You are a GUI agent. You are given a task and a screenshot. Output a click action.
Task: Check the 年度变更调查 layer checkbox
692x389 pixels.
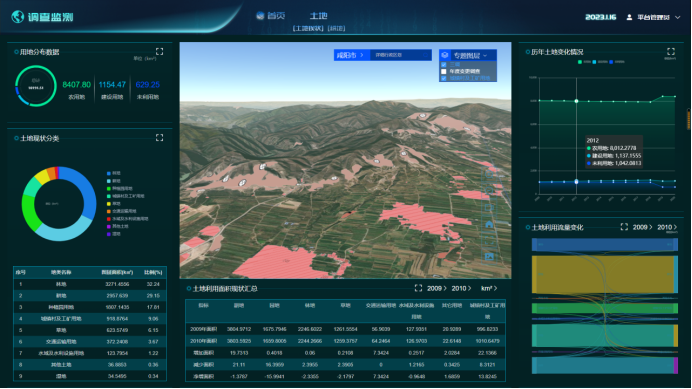[444, 71]
